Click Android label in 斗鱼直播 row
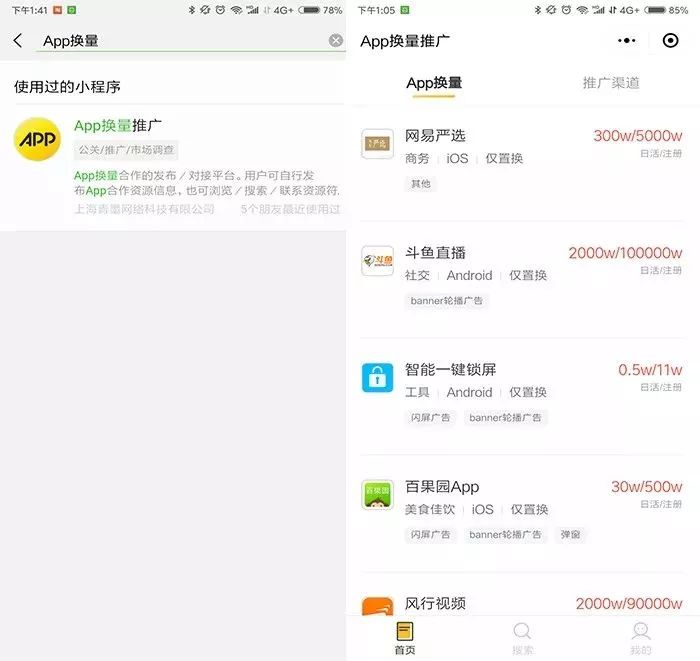This screenshot has width=700, height=661. tap(469, 275)
